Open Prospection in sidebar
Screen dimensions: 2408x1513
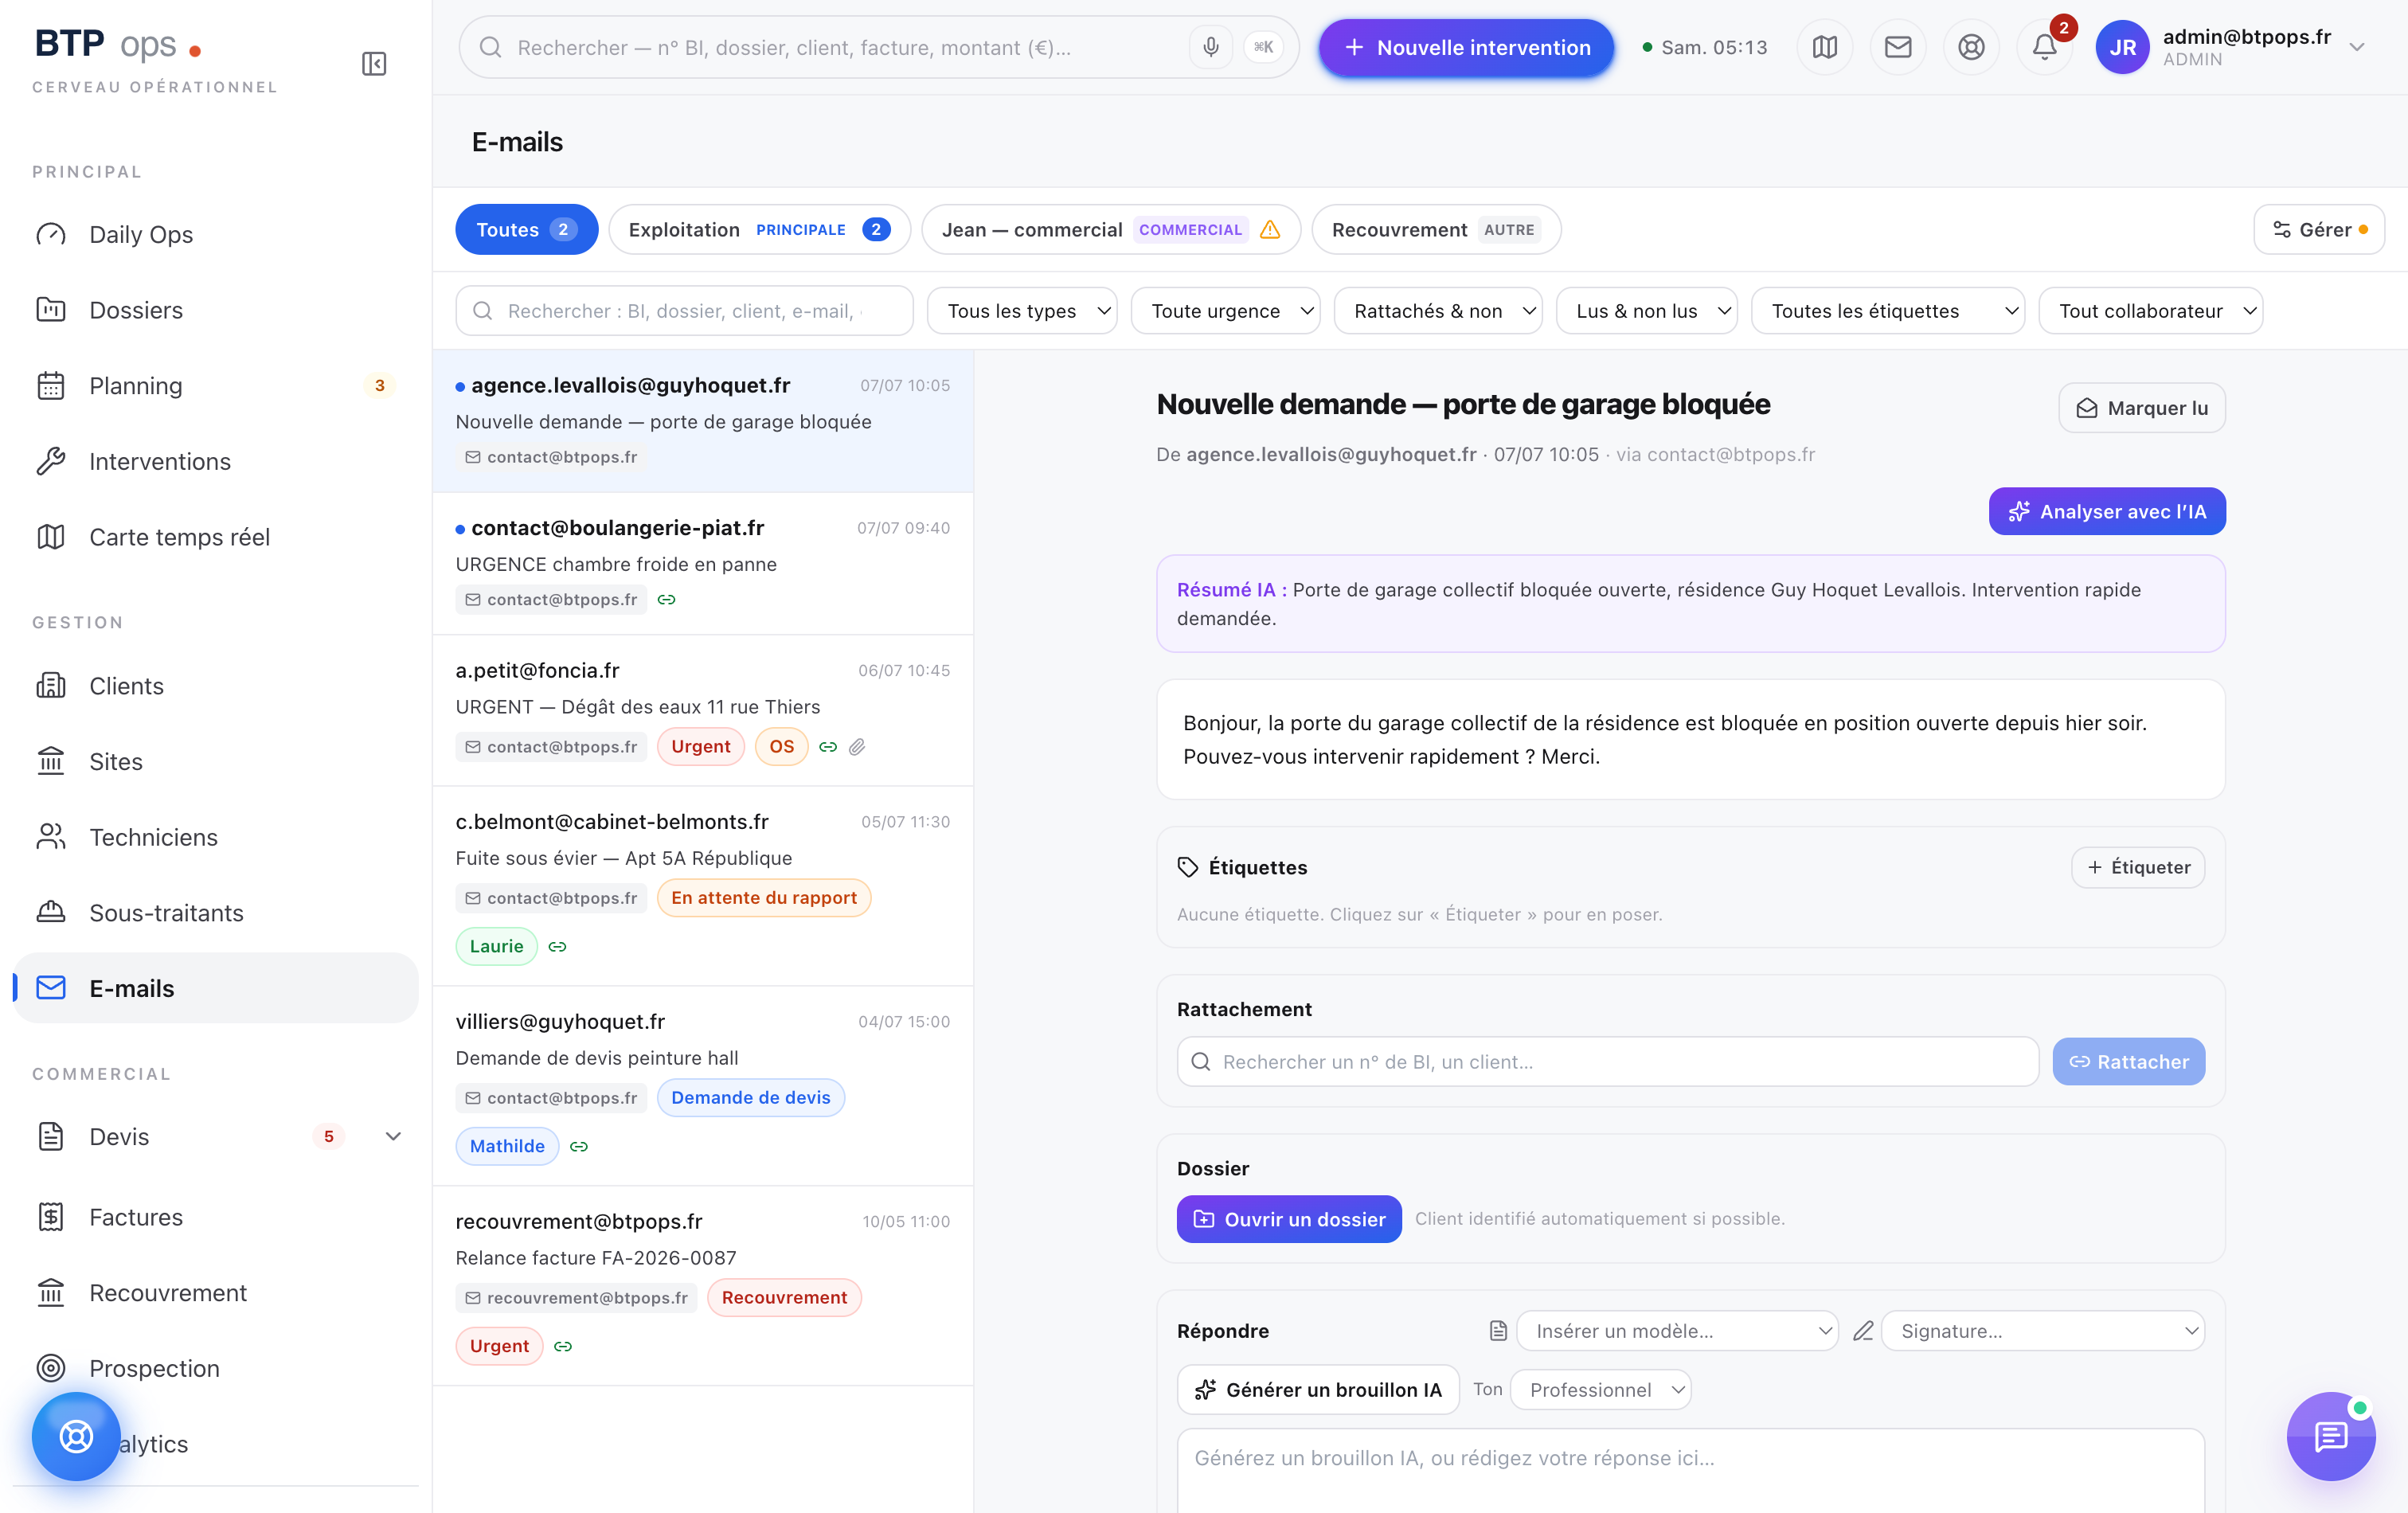[x=216, y=1368]
